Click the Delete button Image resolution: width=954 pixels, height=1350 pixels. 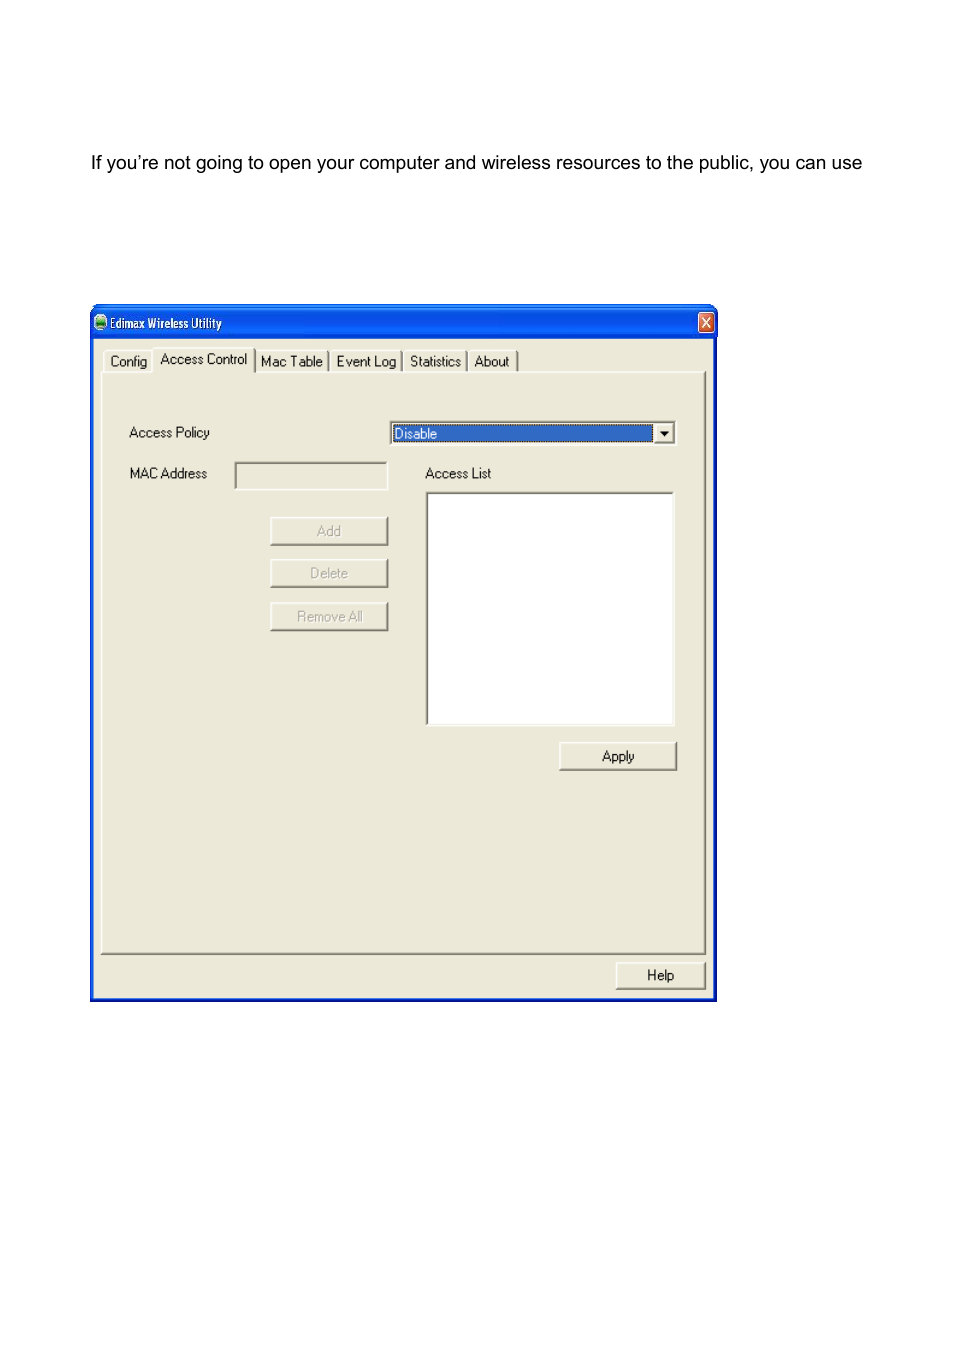tap(329, 573)
